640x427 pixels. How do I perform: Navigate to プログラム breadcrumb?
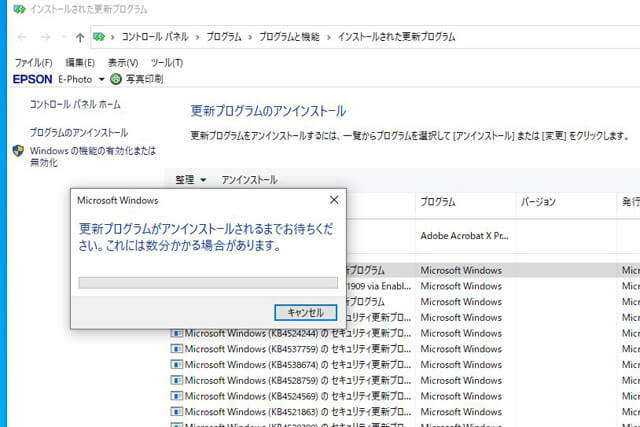(x=224, y=37)
